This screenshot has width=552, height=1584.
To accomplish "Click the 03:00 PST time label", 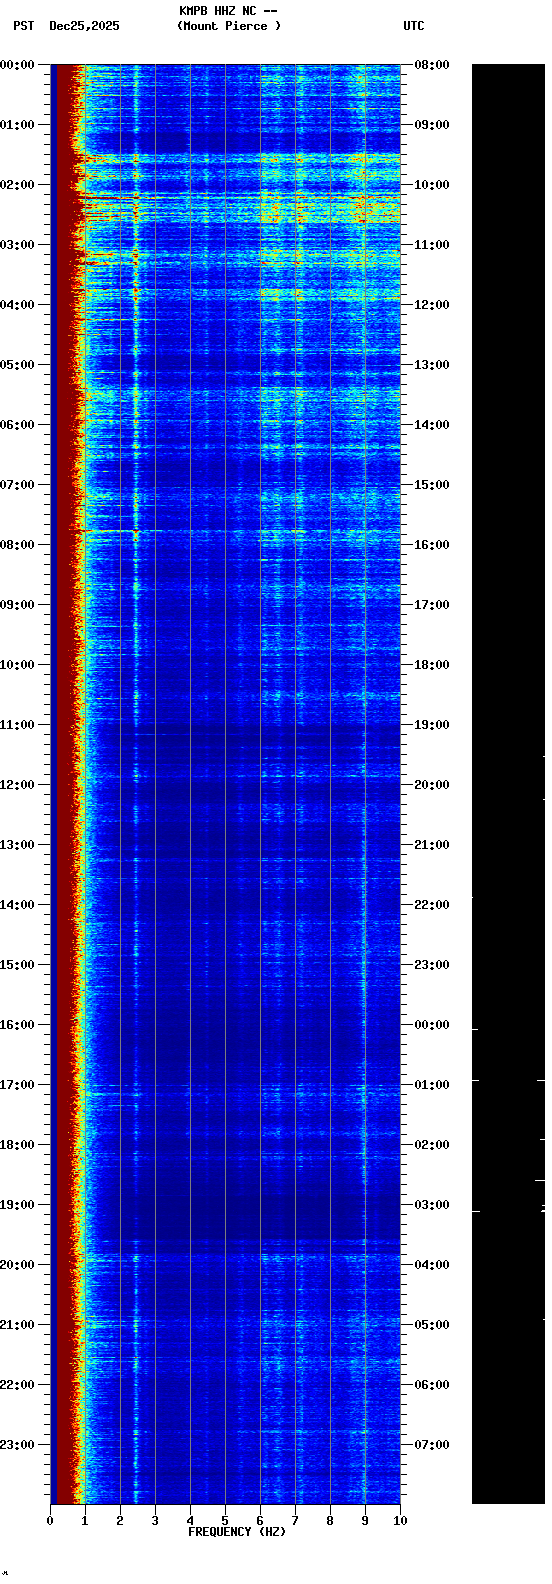I will [17, 245].
